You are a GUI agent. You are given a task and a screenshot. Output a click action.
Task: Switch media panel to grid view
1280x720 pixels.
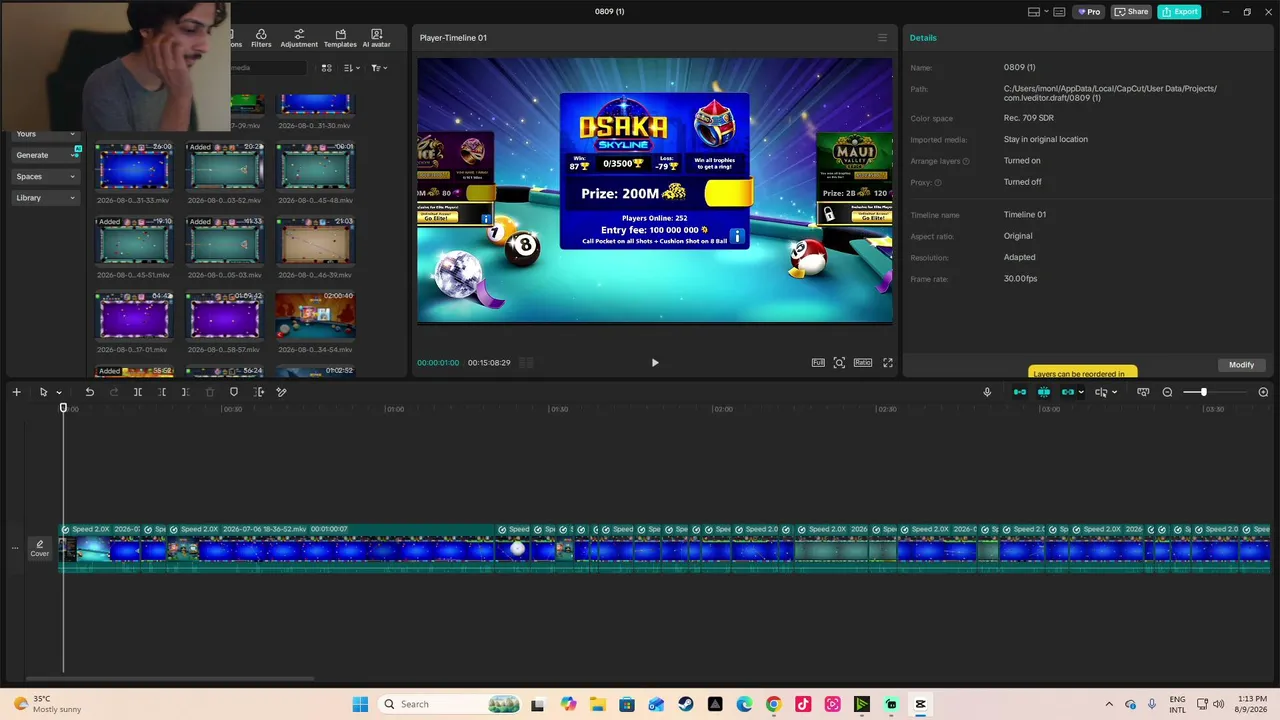point(326,68)
